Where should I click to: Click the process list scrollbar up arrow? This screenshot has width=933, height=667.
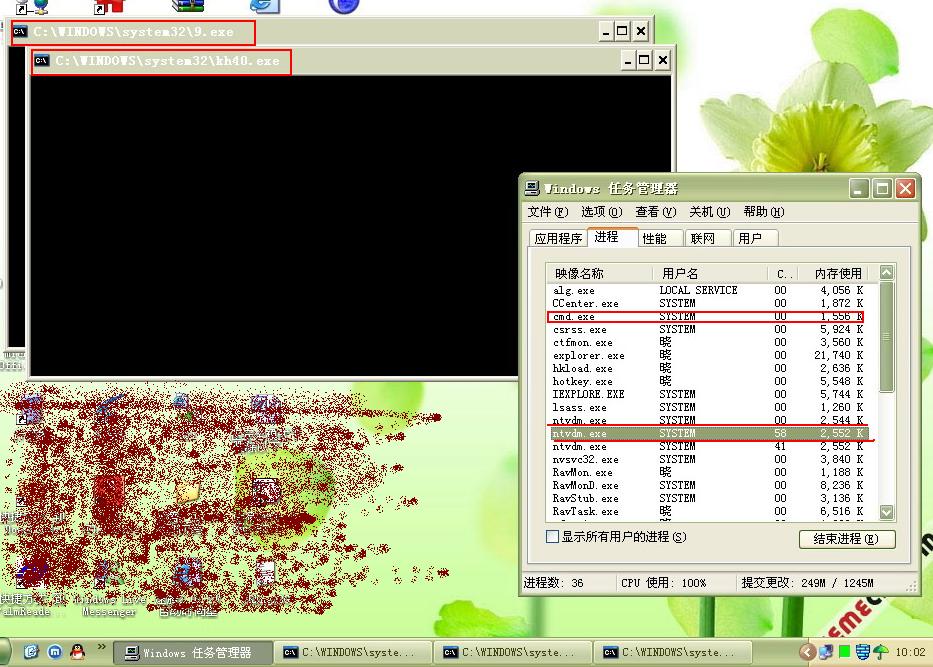tap(887, 273)
